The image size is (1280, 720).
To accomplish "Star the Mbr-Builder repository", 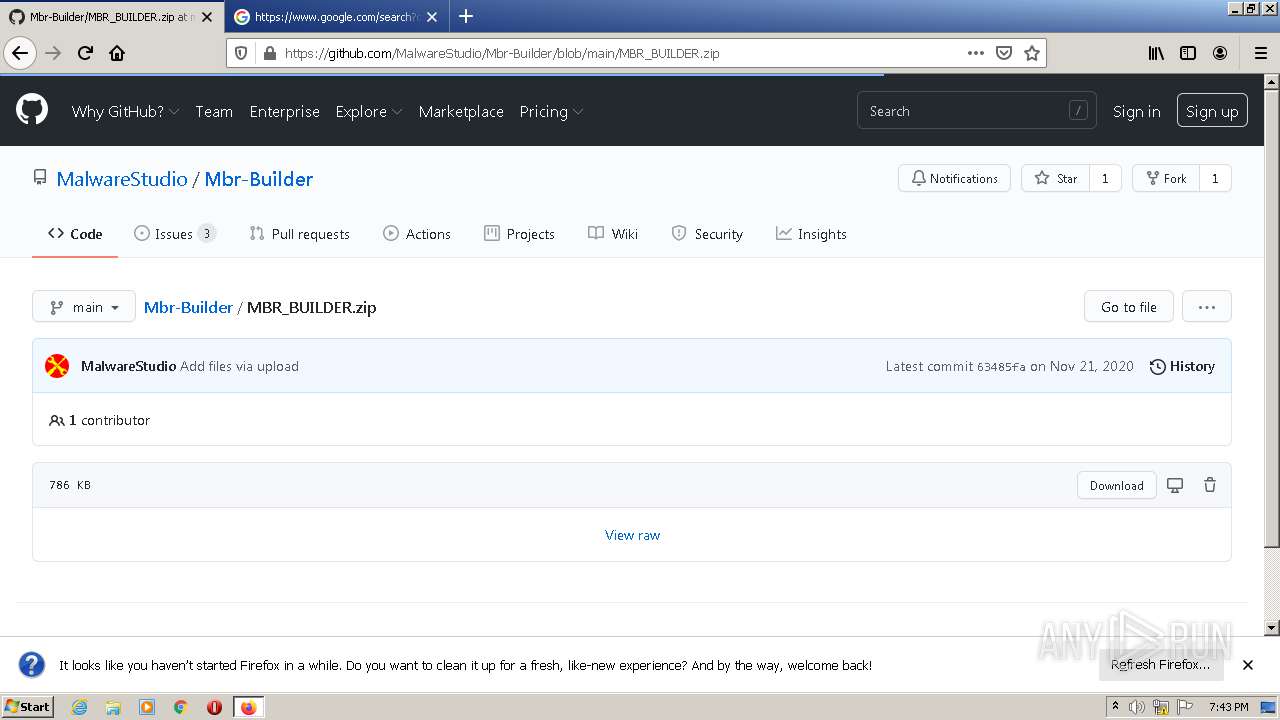I will tap(1055, 178).
